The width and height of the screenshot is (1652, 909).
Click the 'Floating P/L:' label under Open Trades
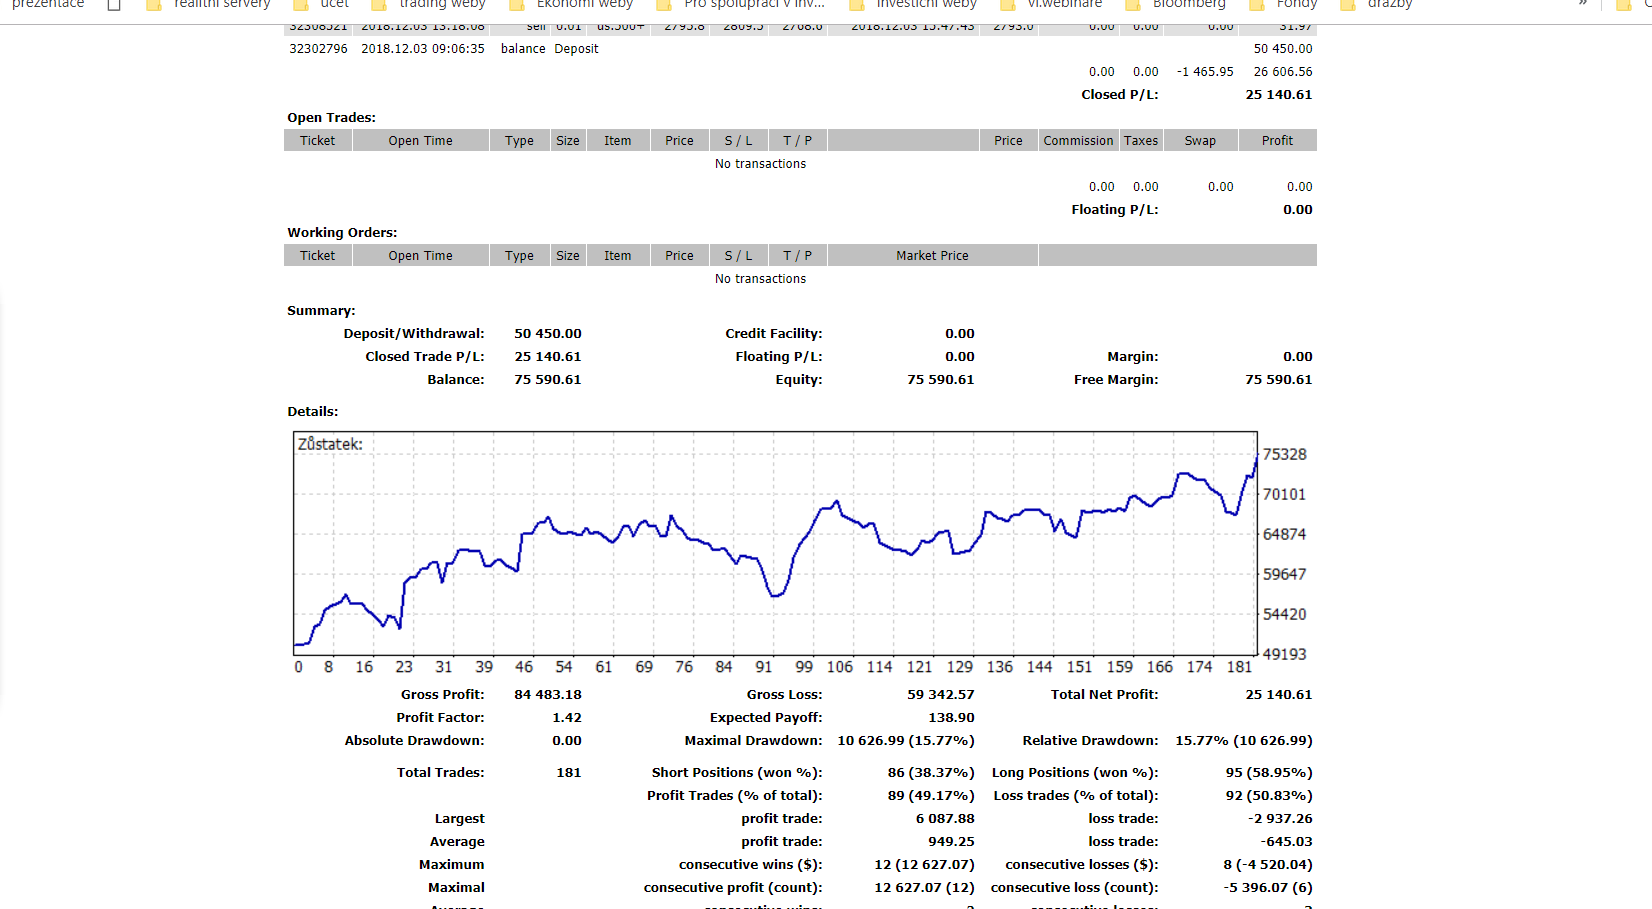point(1115,210)
